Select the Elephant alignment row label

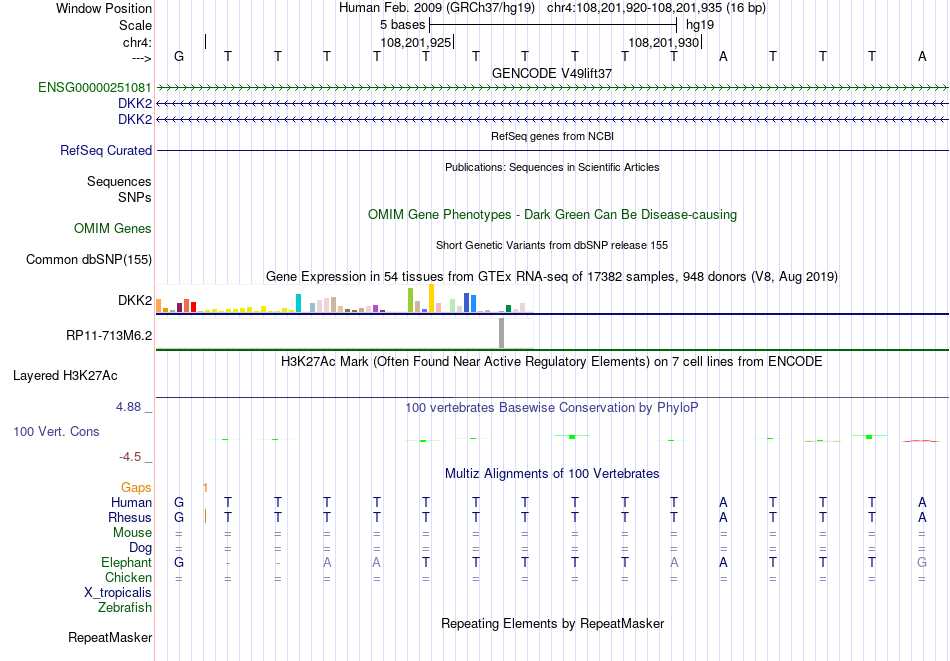(127, 563)
